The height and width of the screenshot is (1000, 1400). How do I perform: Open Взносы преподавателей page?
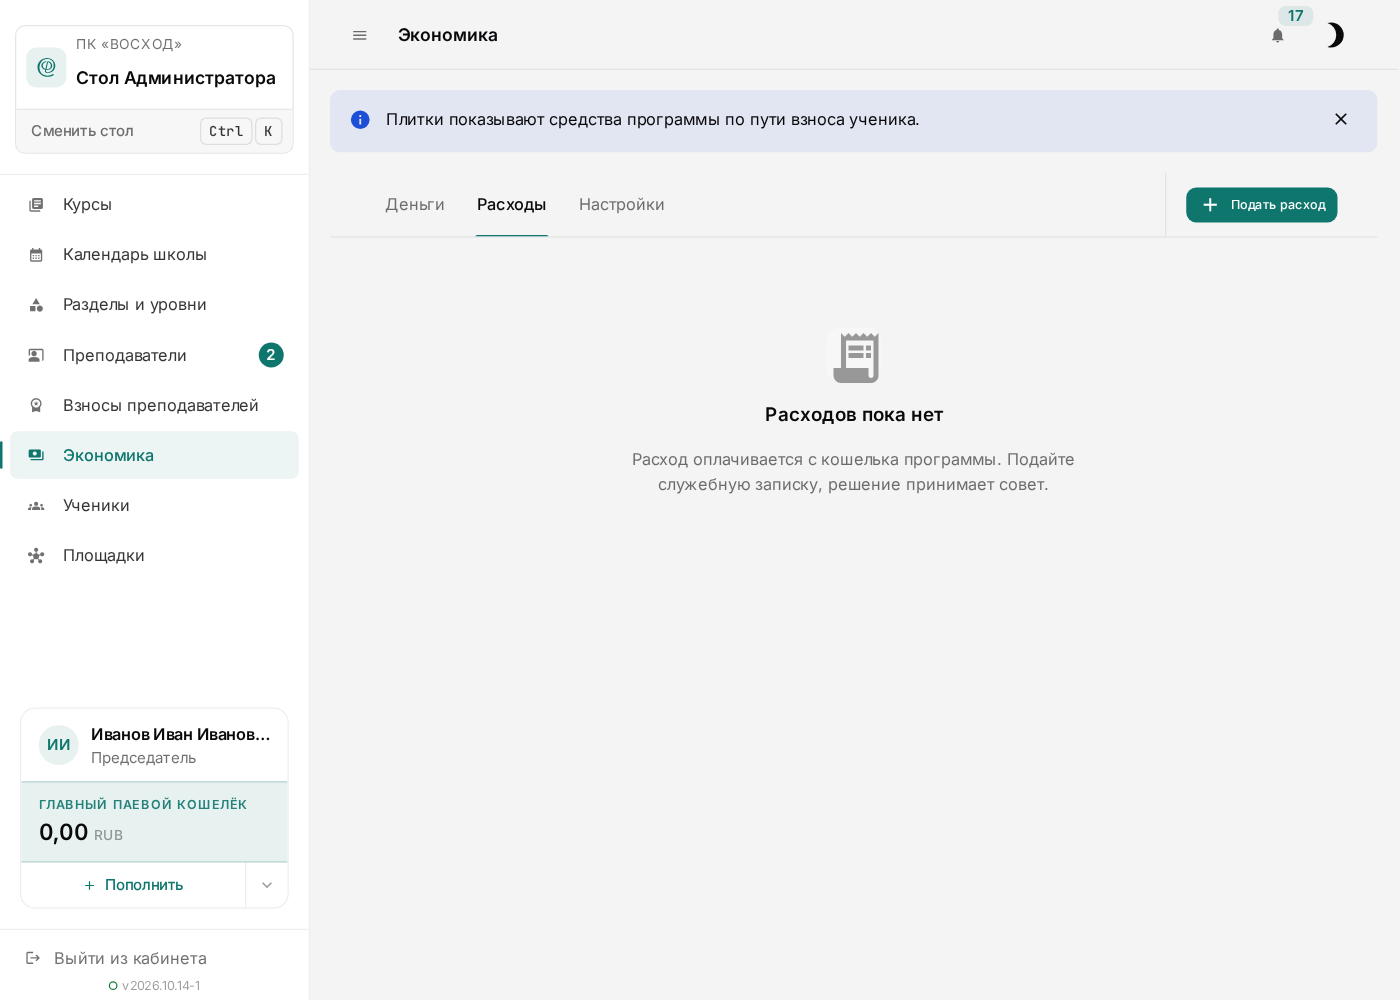(155, 405)
